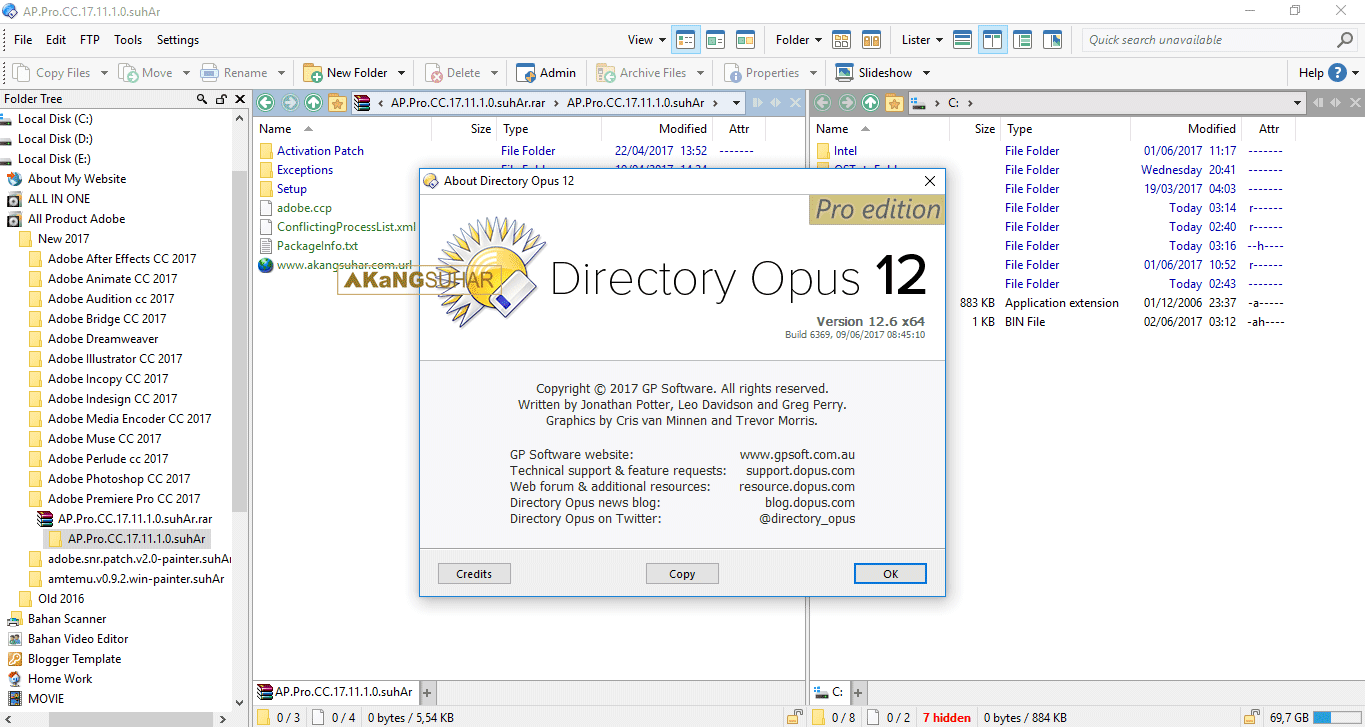Go back in the right C: pane
This screenshot has width=1365, height=727.
[823, 102]
